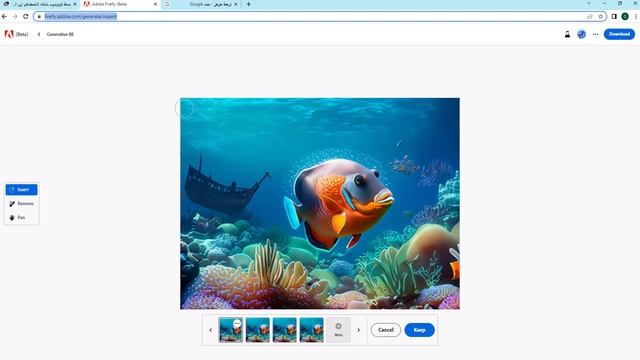Show previous variations with left chevron

(x=211, y=330)
